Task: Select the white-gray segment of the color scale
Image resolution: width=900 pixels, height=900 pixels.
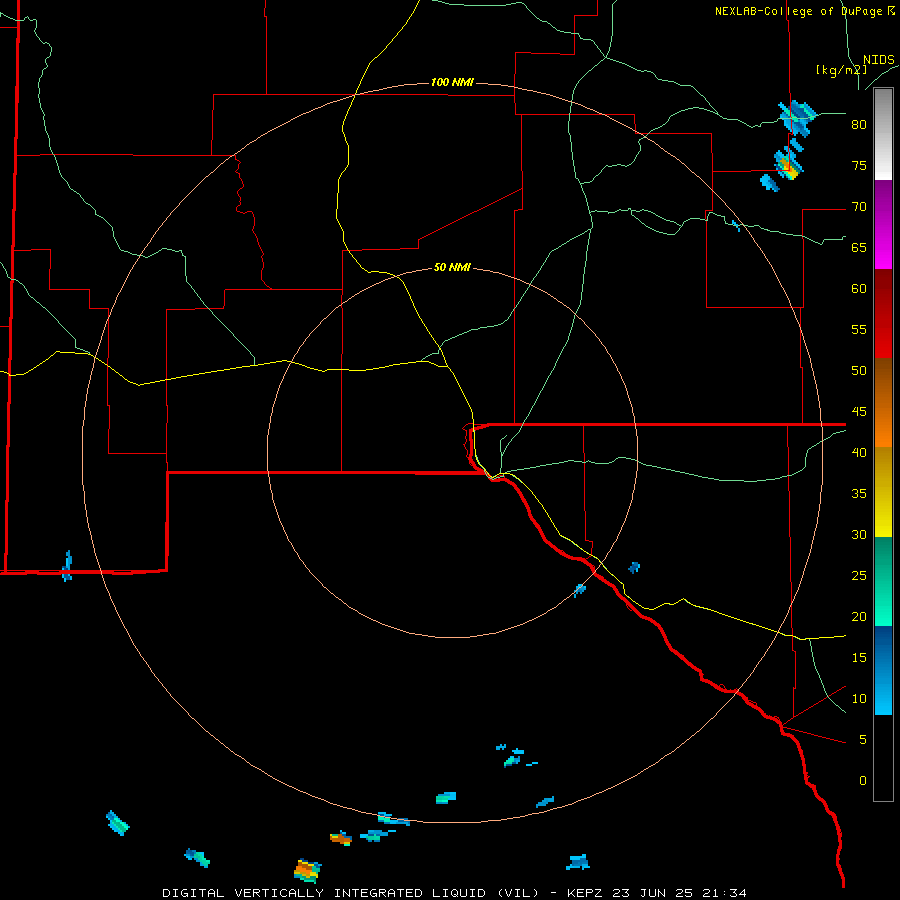Action: [x=883, y=134]
